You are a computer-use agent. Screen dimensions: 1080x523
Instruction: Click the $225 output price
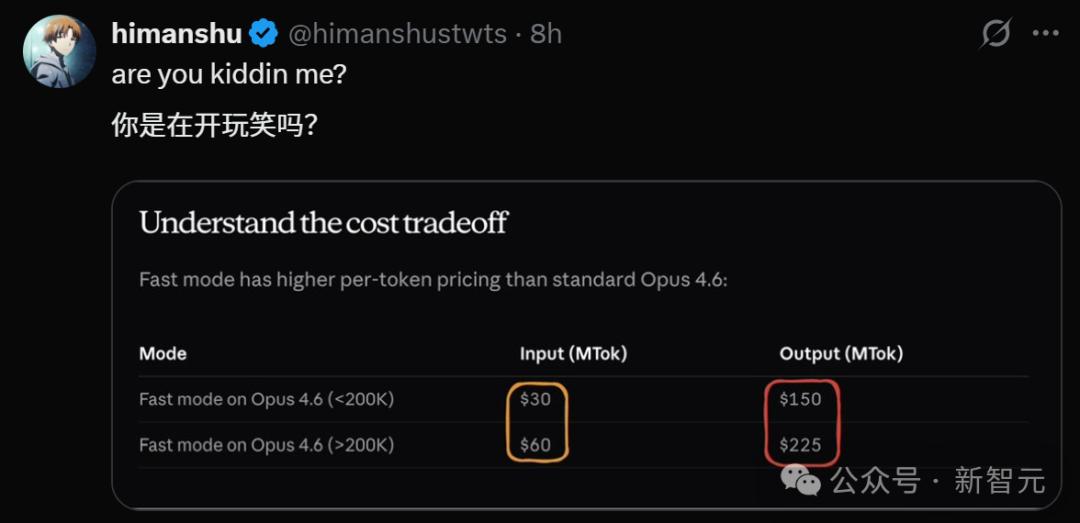pyautogui.click(x=800, y=445)
